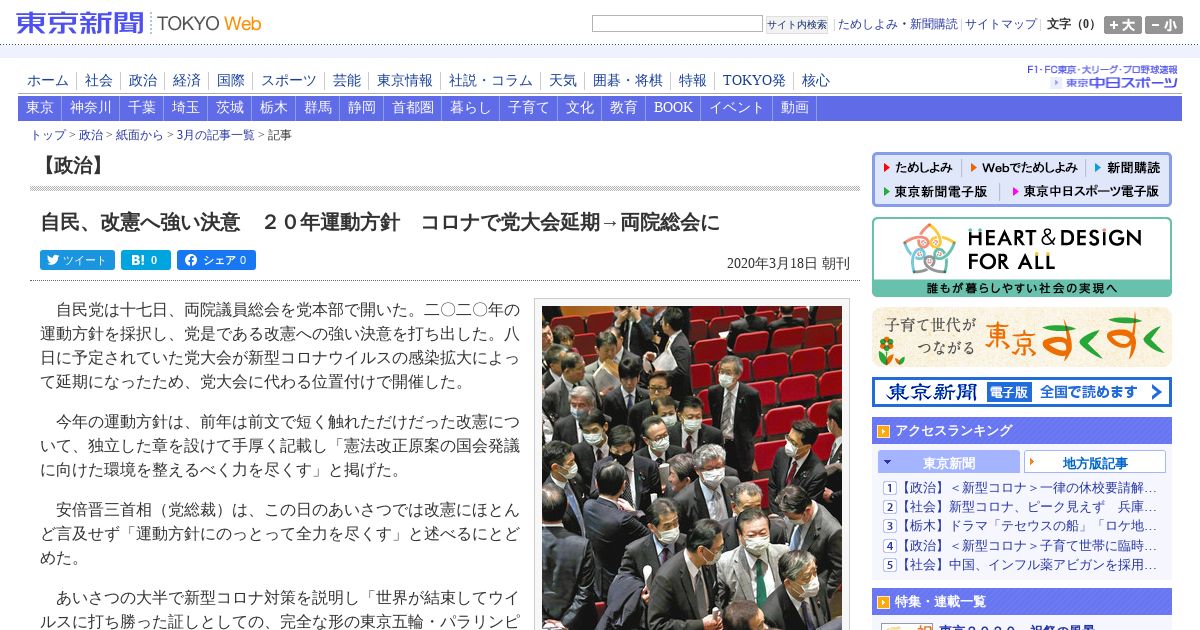
Task: Open the 社会 section
Action: point(99,81)
